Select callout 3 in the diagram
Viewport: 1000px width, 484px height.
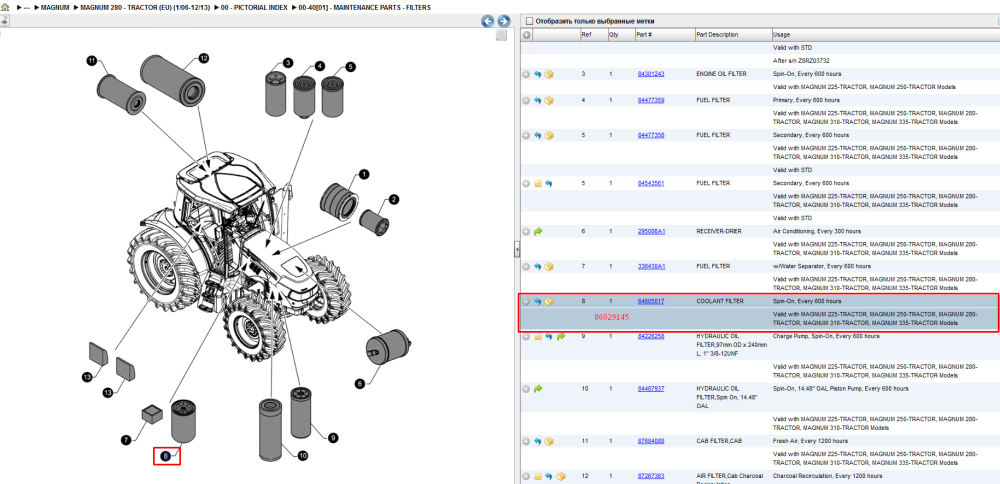coord(288,62)
